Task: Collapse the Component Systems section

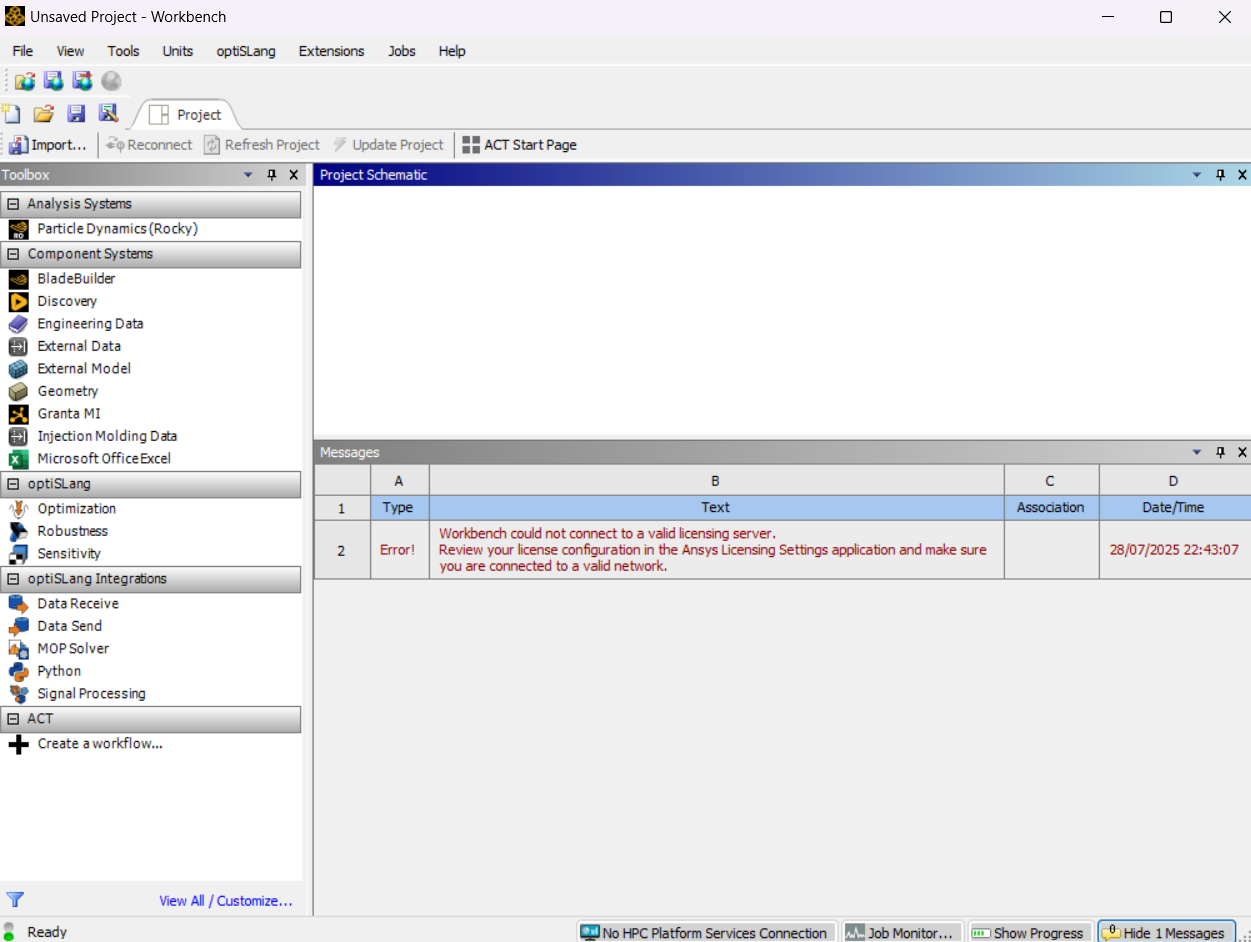Action: (13, 254)
